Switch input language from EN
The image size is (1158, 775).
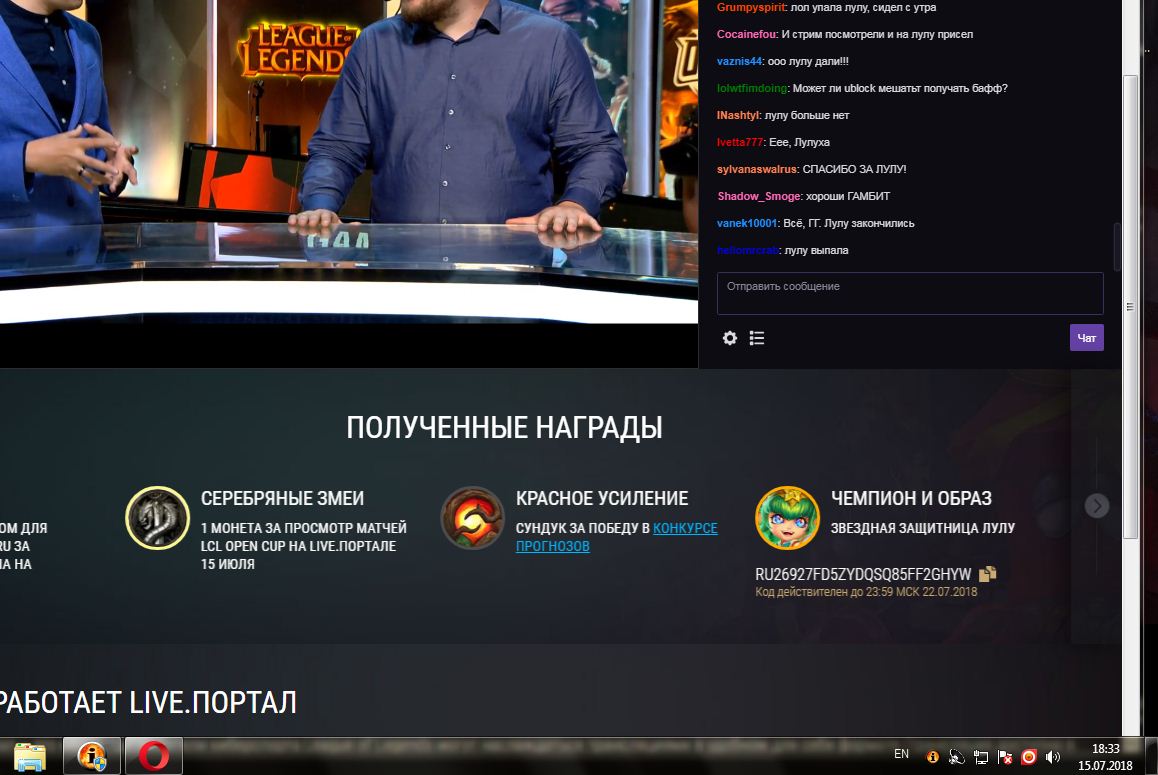pyautogui.click(x=901, y=754)
